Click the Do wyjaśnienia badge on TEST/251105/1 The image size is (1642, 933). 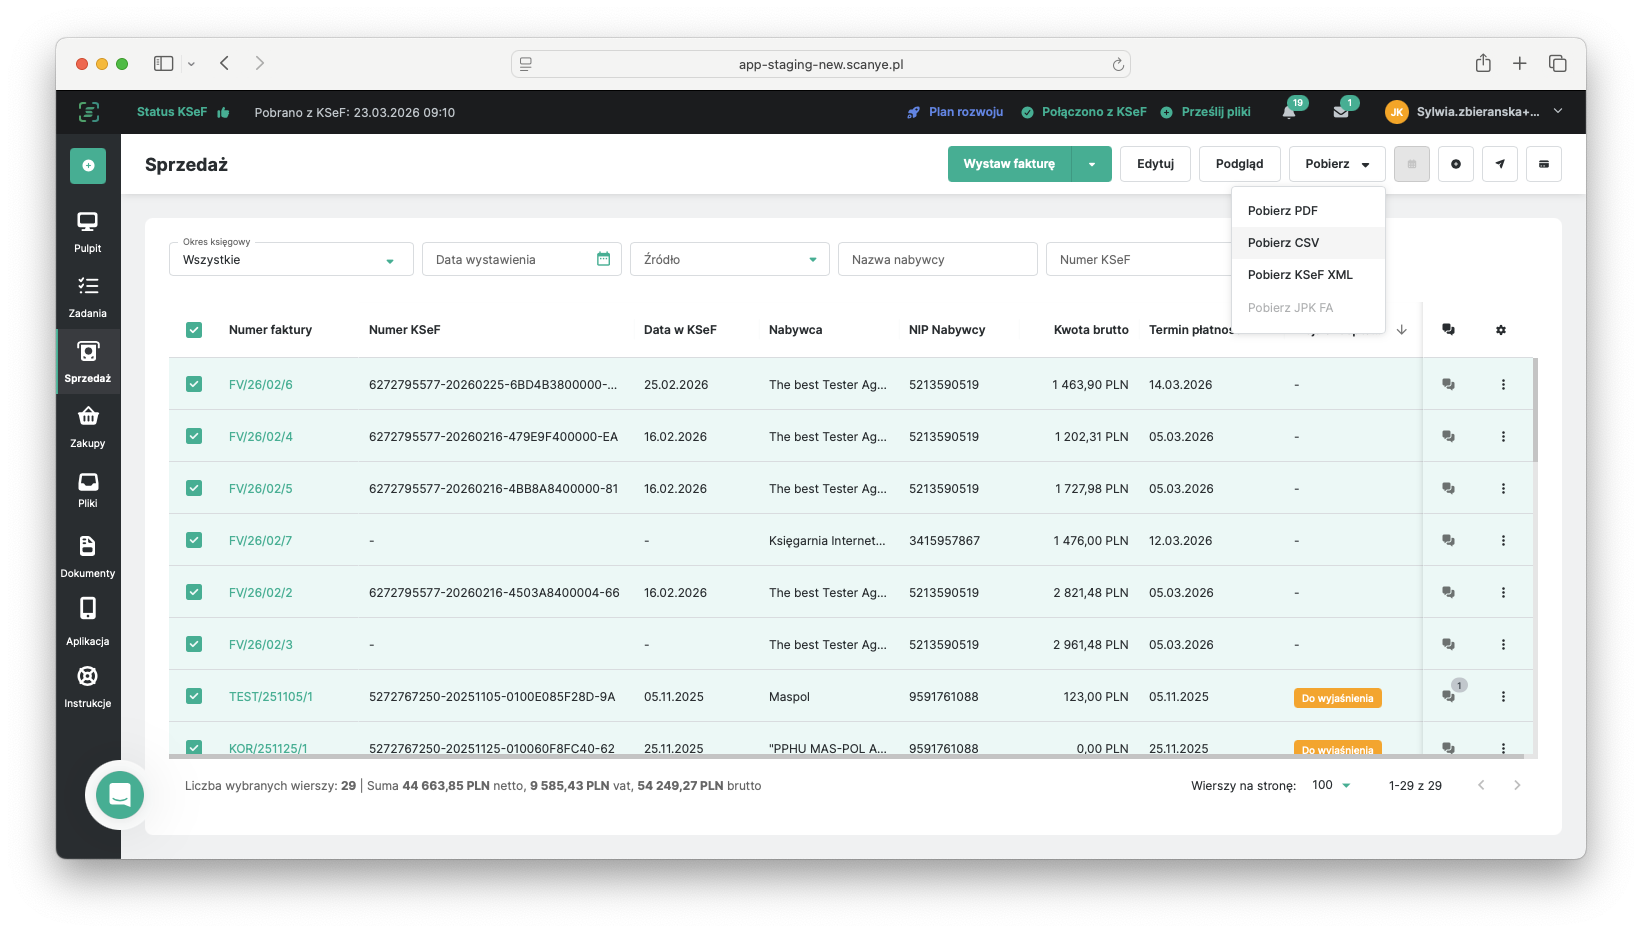click(1337, 698)
